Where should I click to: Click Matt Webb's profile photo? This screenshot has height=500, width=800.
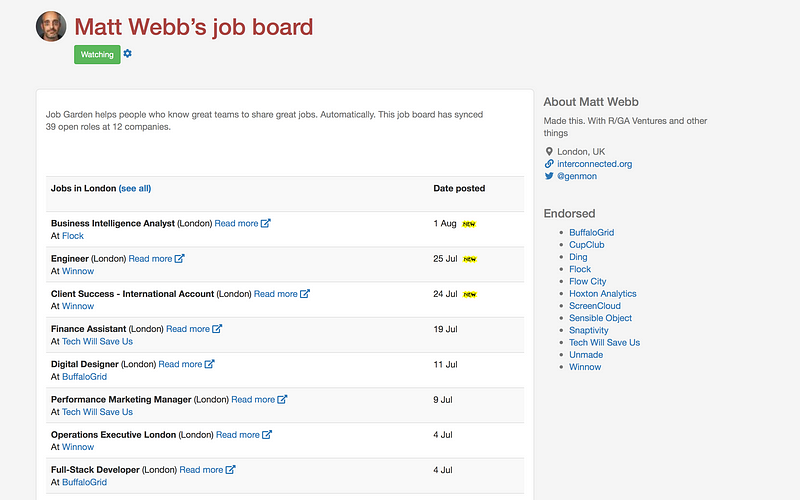coord(51,27)
